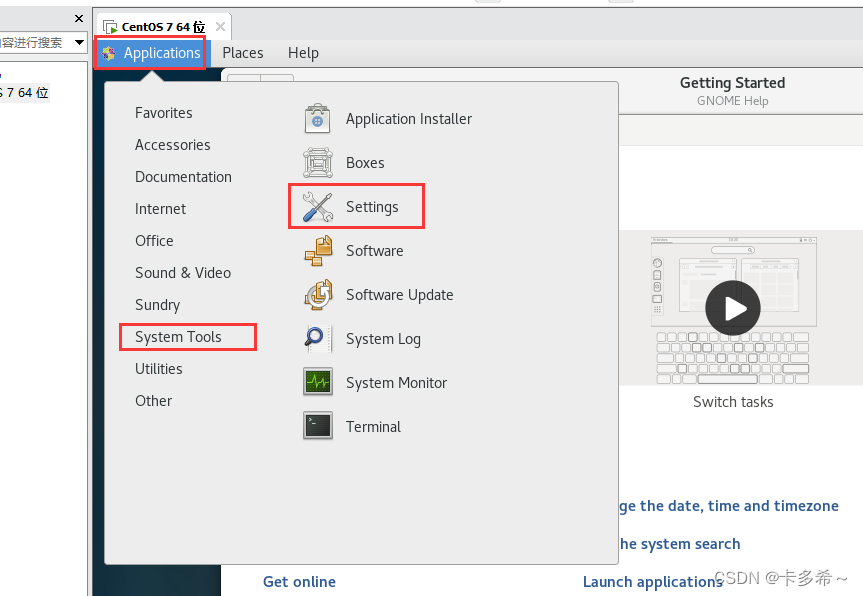Open Terminal from its label
Screen dimensions: 863x596
pos(373,427)
